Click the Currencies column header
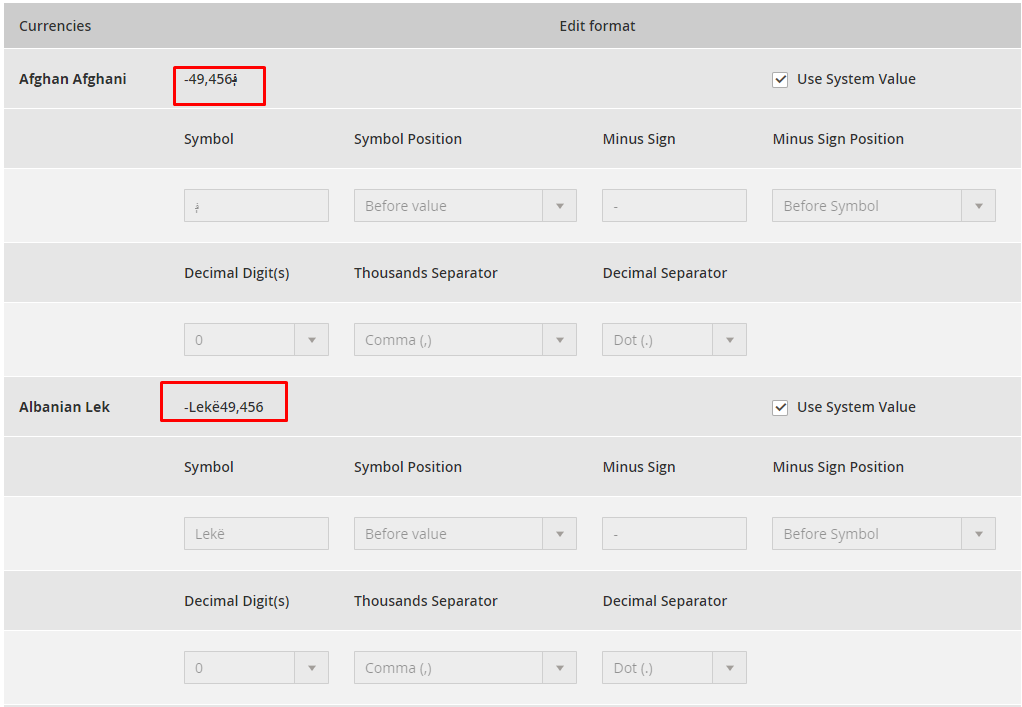This screenshot has height=707, width=1022. (x=55, y=26)
